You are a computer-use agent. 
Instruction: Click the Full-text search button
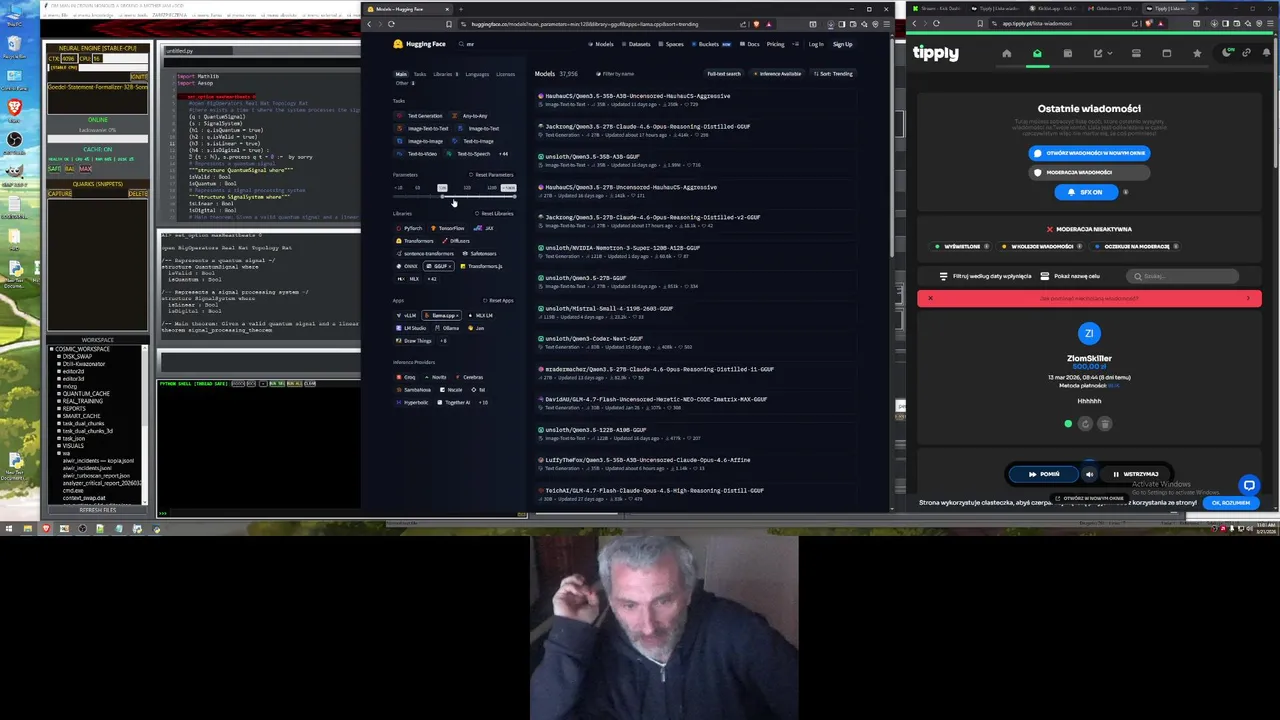(724, 74)
